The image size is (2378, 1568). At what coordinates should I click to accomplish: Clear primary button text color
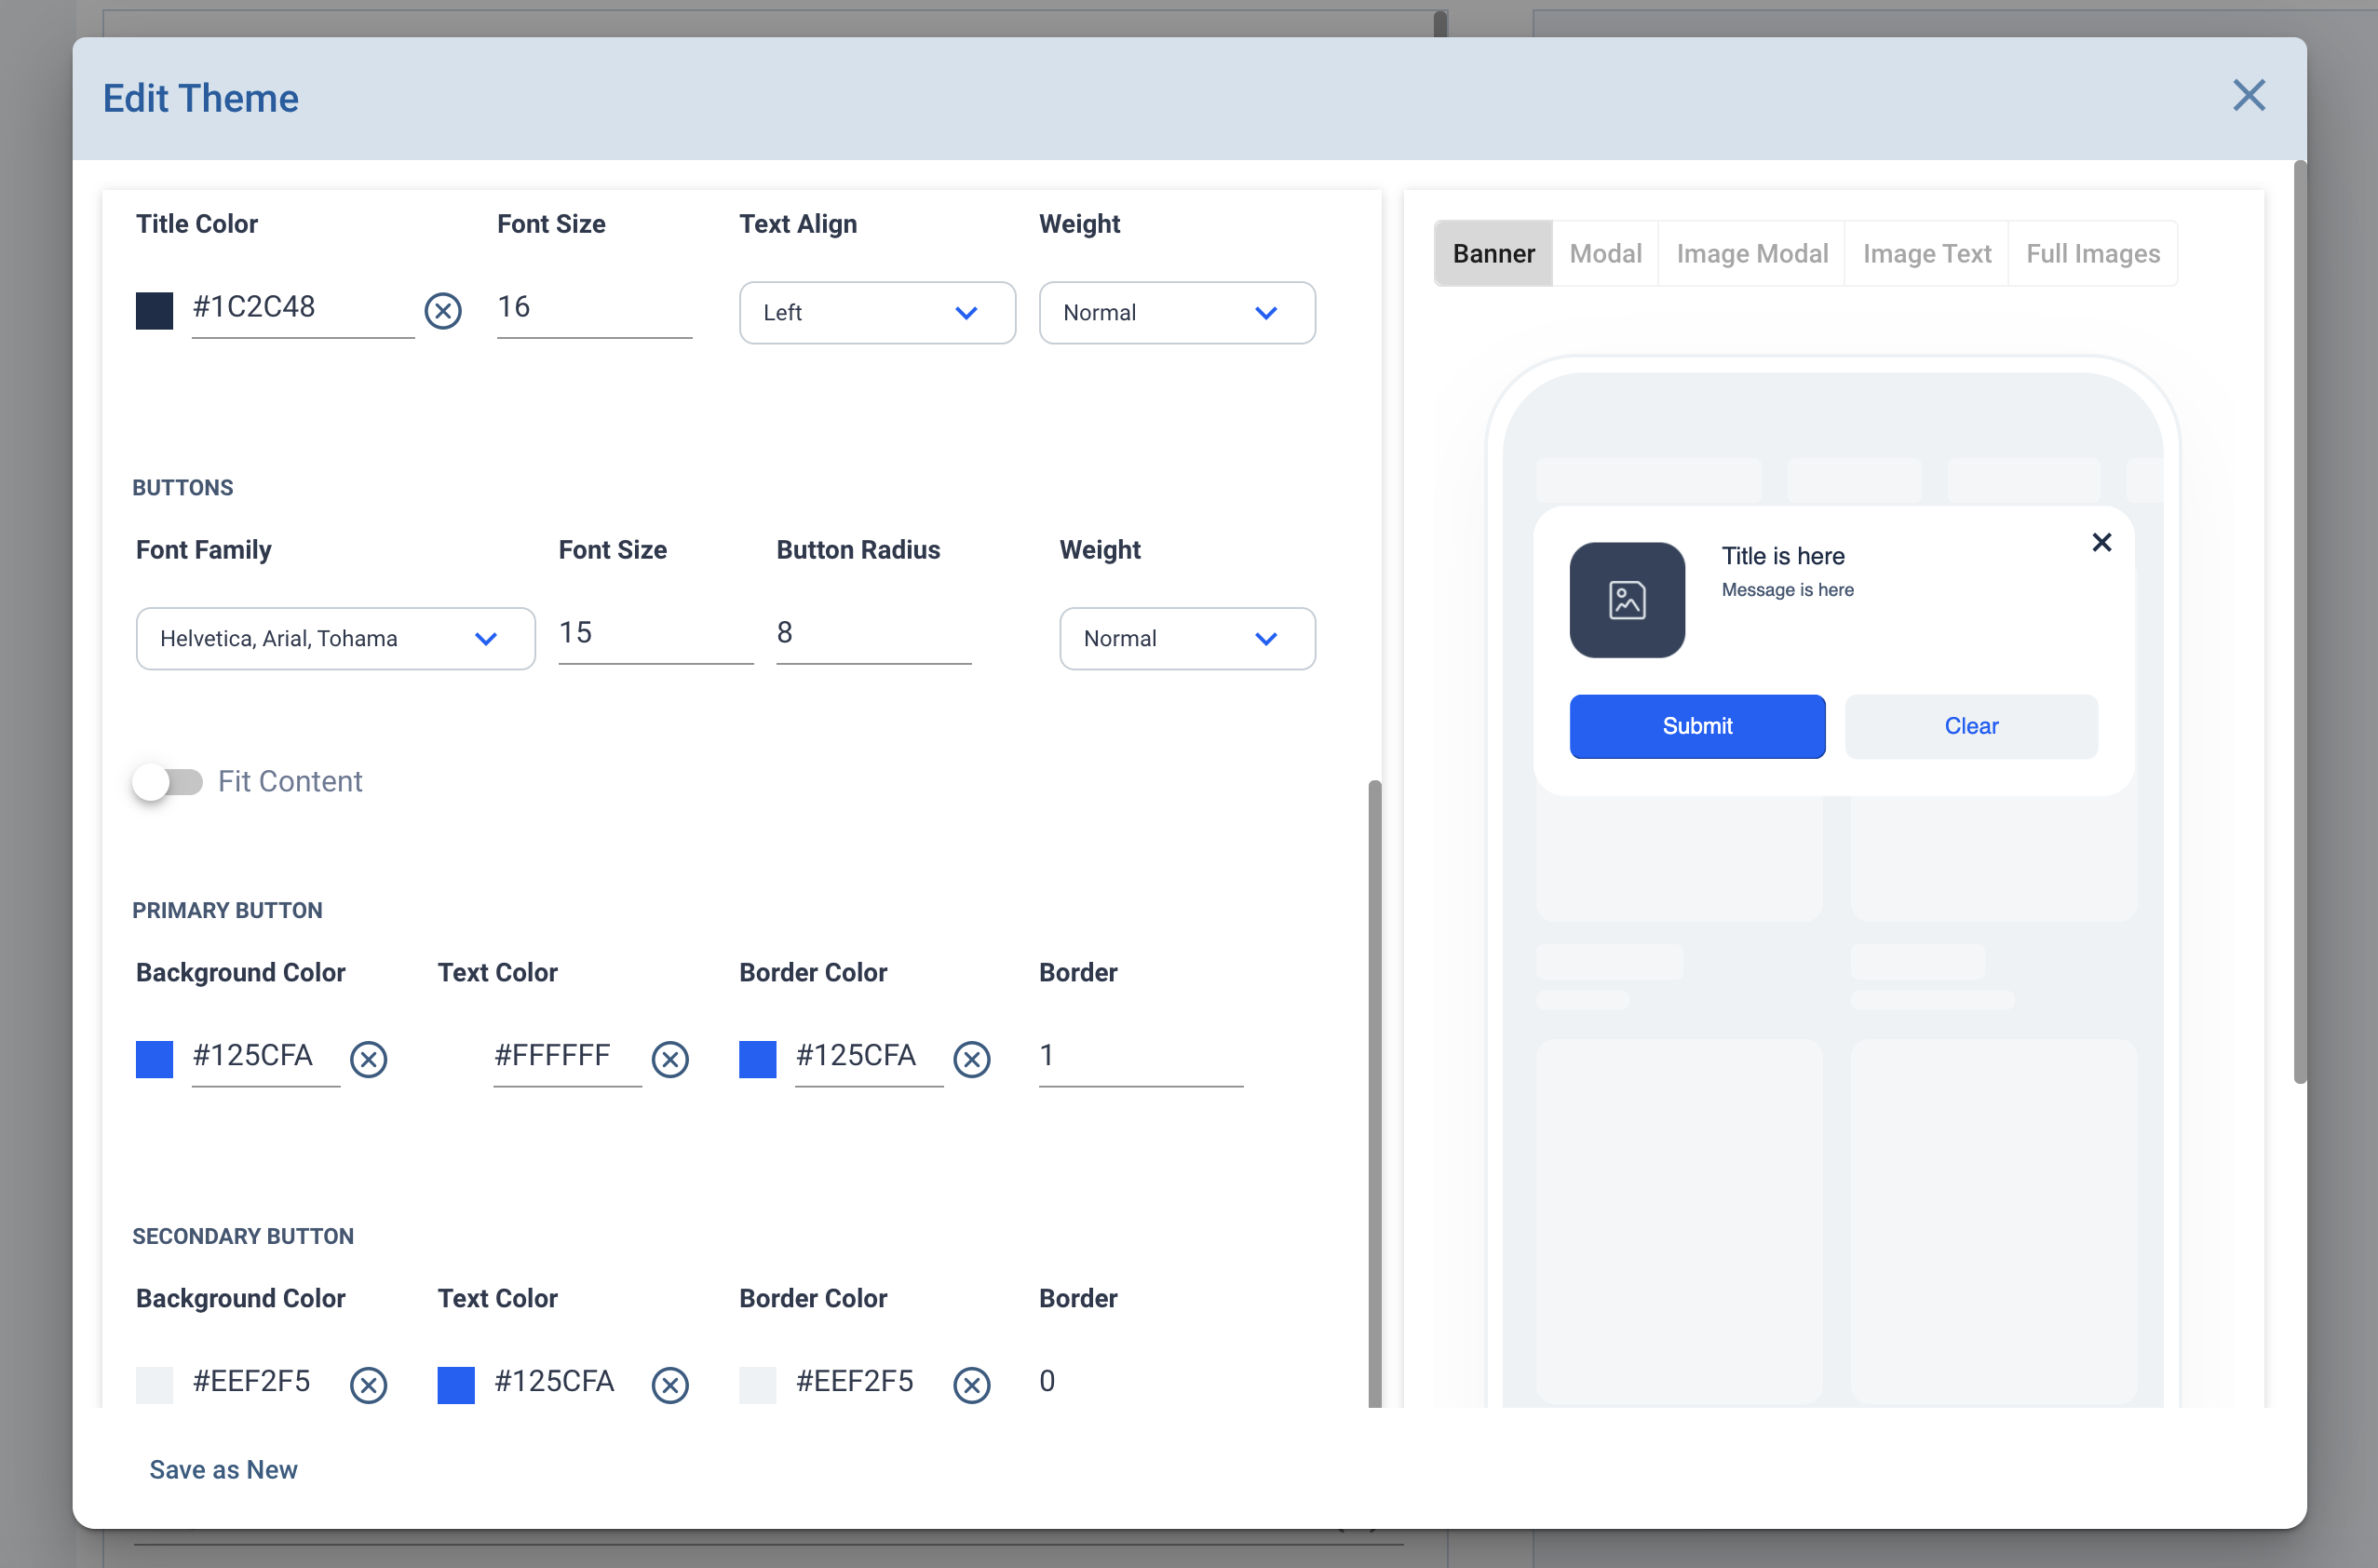(669, 1058)
